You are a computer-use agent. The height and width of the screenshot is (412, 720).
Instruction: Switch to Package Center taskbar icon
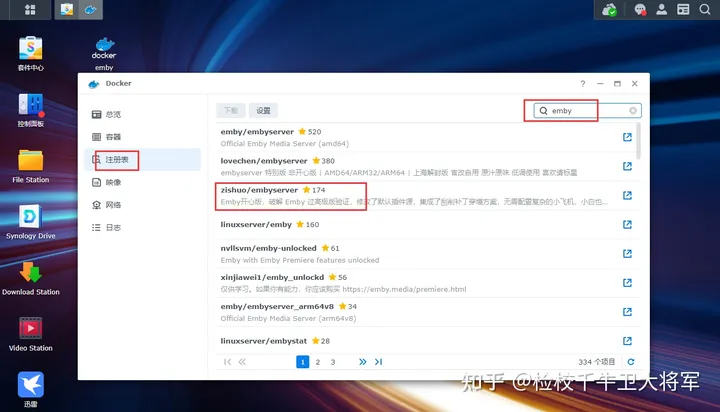(67, 10)
